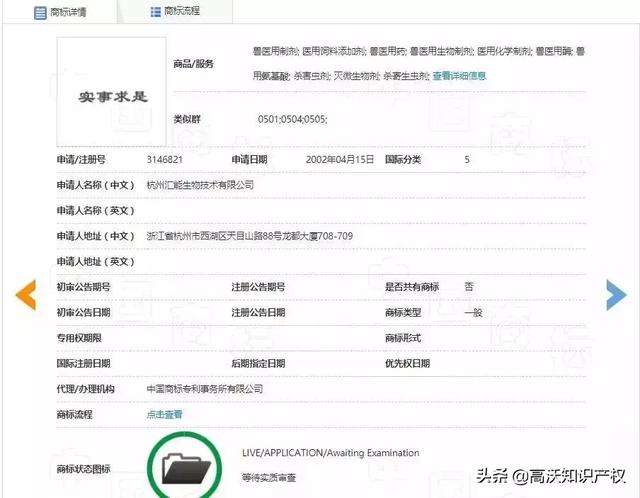Click the 优先权日期 label

[407, 363]
